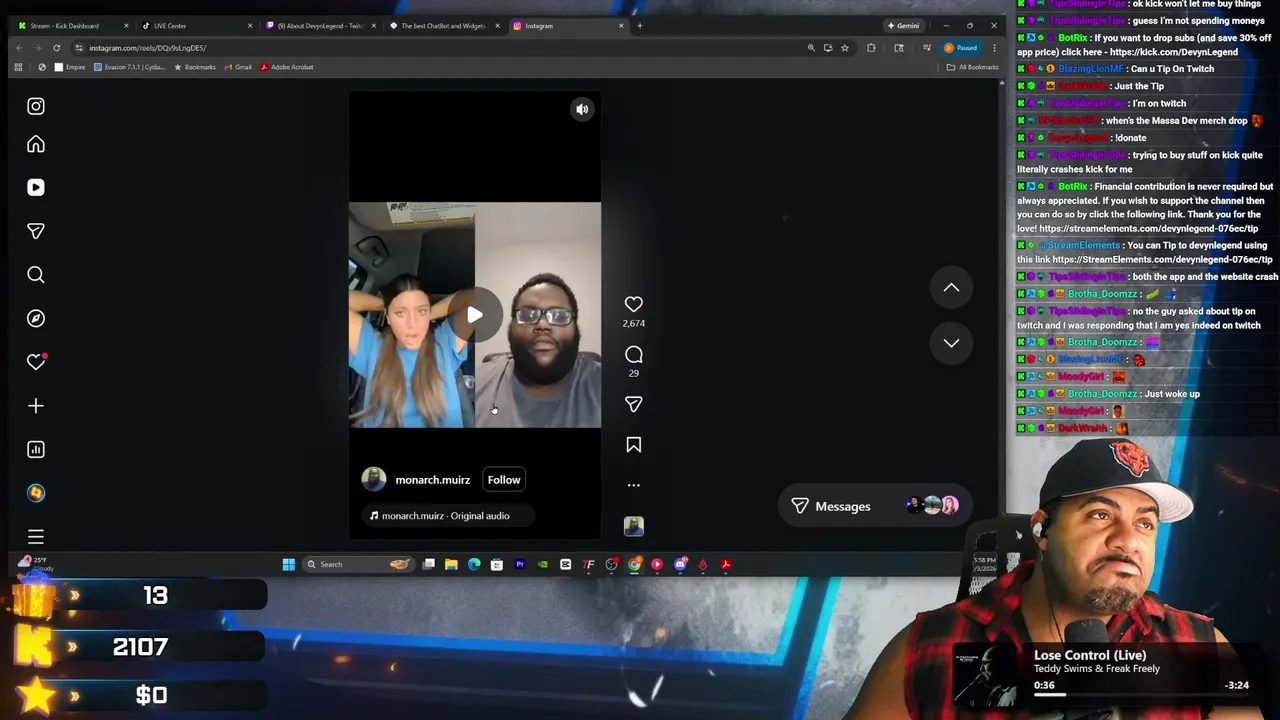Open All Bookmarks folder

[x=972, y=67]
